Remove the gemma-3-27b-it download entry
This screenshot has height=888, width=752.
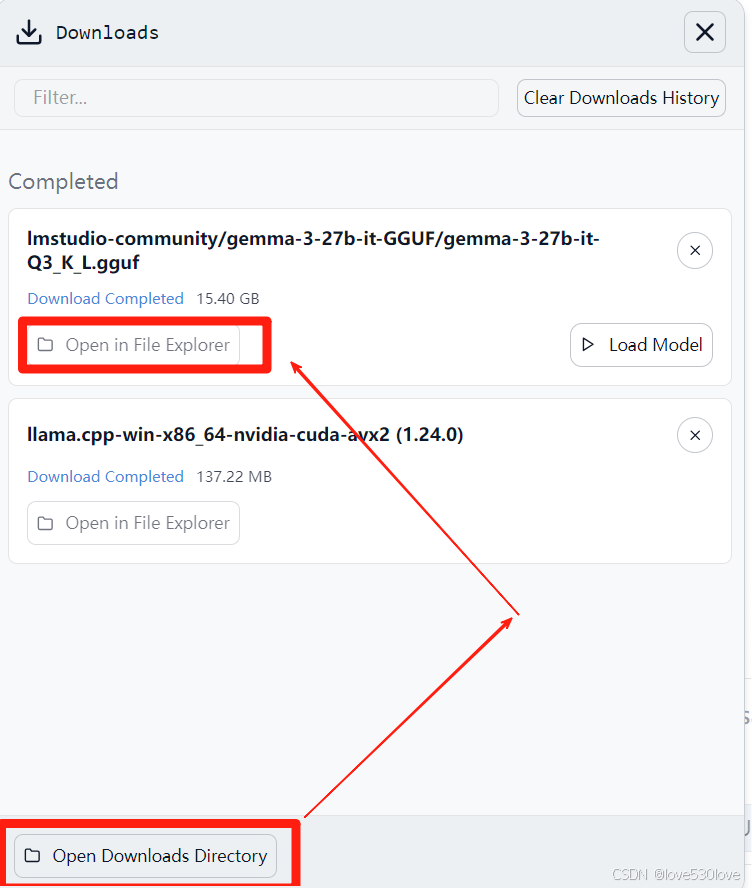coord(695,250)
